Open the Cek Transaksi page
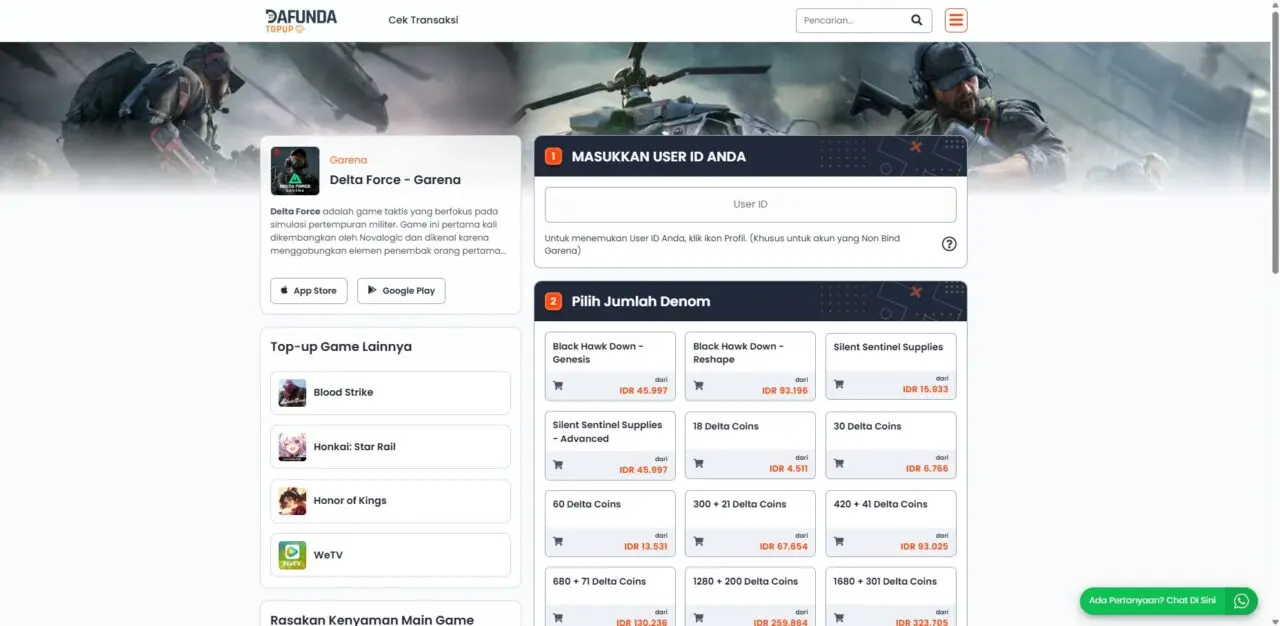Image resolution: width=1280 pixels, height=626 pixels. coord(423,20)
